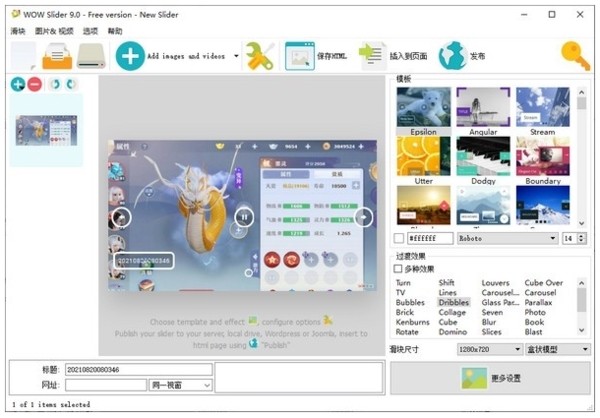Open the 帮助 menu

115,31
